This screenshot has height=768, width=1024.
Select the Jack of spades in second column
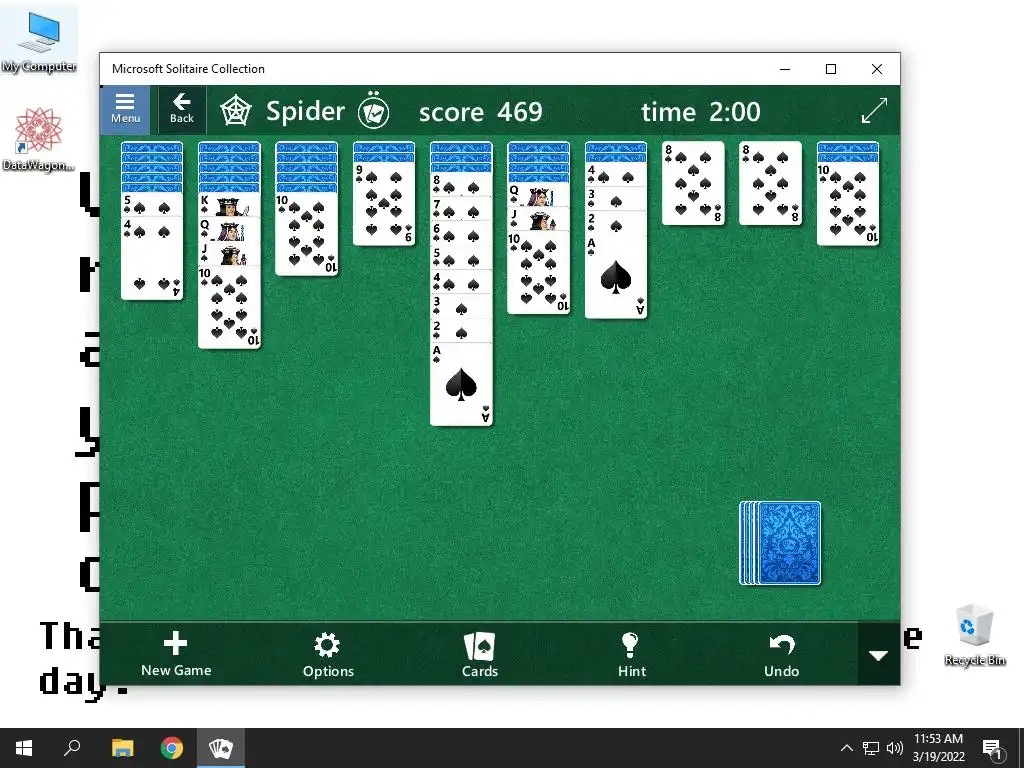(x=229, y=254)
